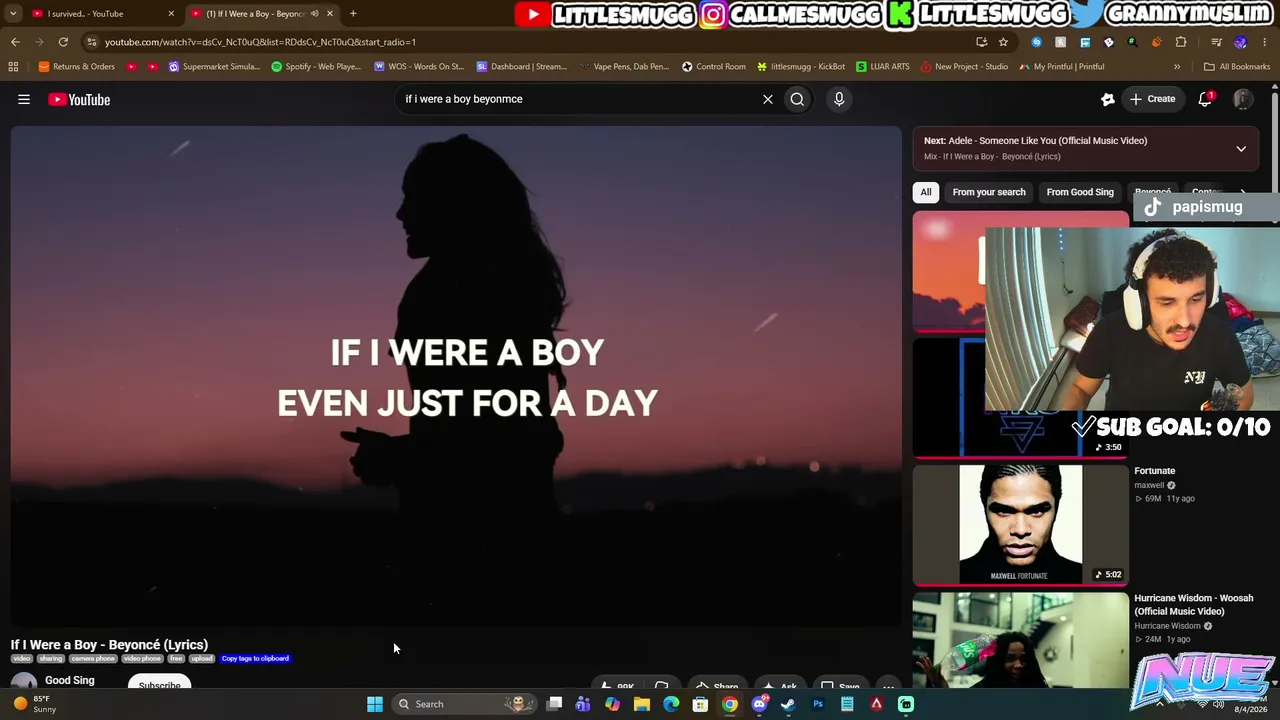Expand the Mix playlist panel chevron
The height and width of the screenshot is (720, 1280).
[1241, 149]
